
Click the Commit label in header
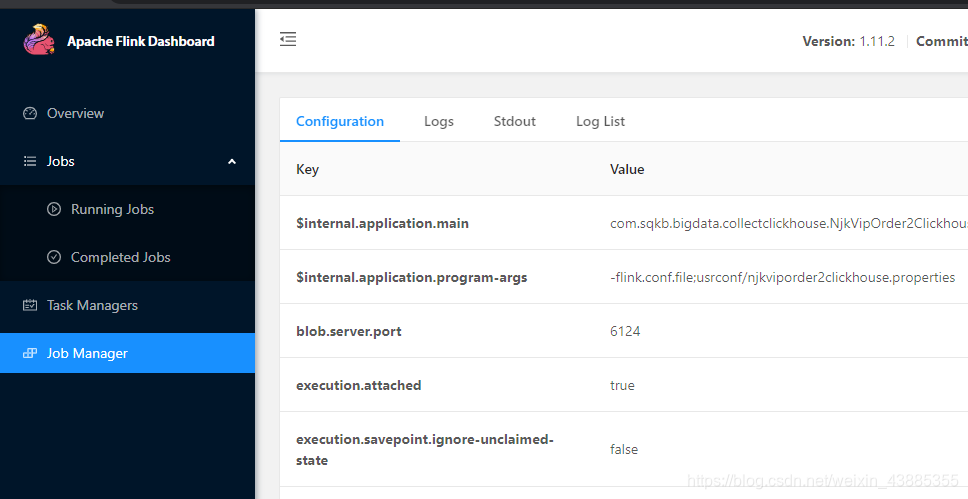941,41
